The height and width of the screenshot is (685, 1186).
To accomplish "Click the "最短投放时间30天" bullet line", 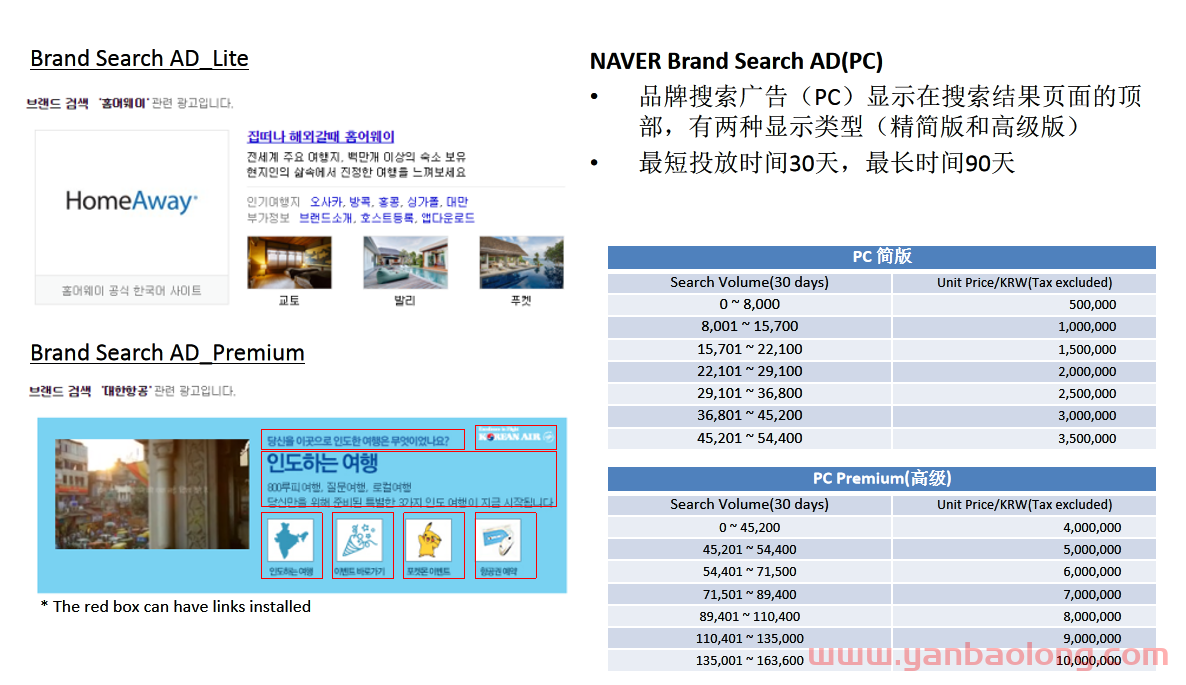I will [x=827, y=163].
